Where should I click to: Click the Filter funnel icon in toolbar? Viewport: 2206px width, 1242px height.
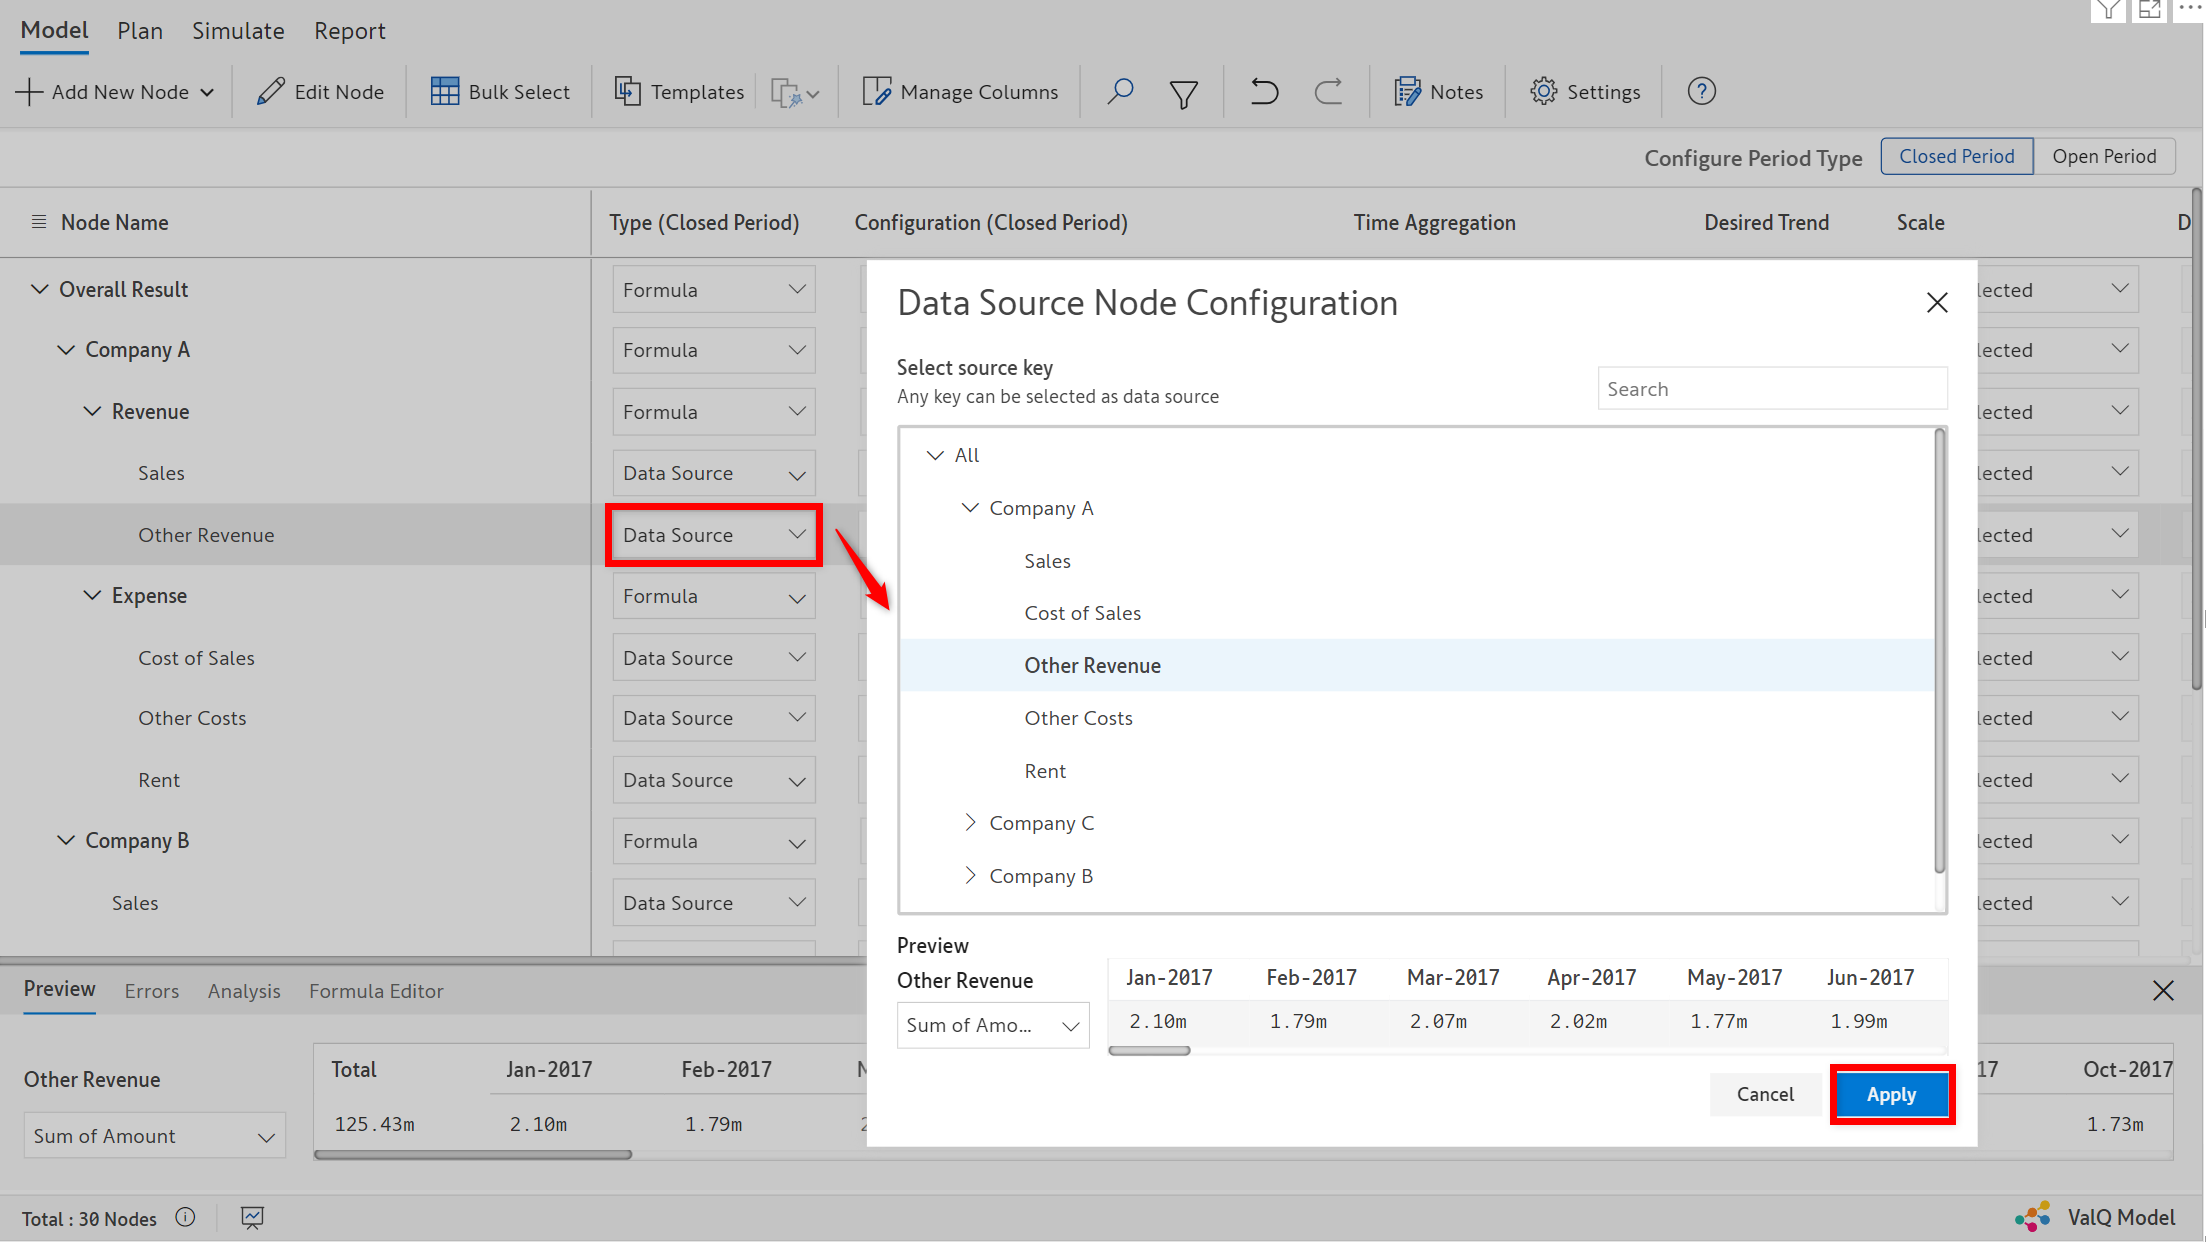[x=1184, y=93]
